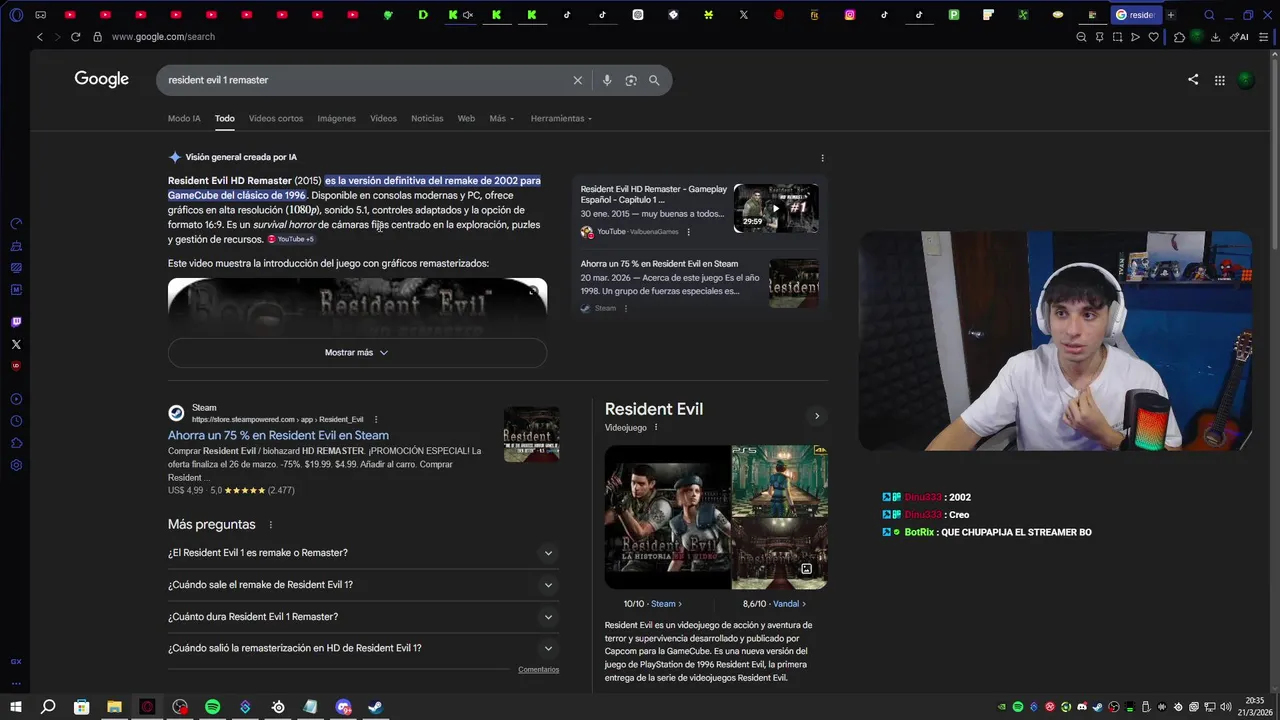Clear the search box with the X icon
1280x720 pixels.
tap(577, 80)
